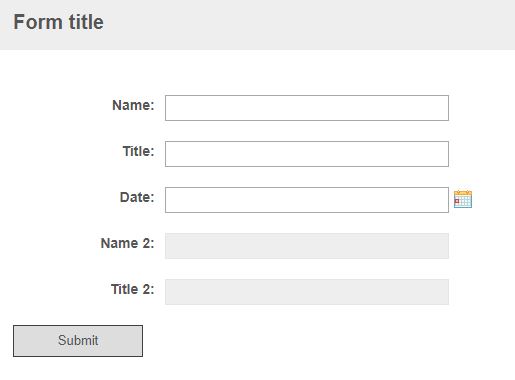This screenshot has height=380, width=515.
Task: Focus the Title text input
Action: pyautogui.click(x=307, y=154)
